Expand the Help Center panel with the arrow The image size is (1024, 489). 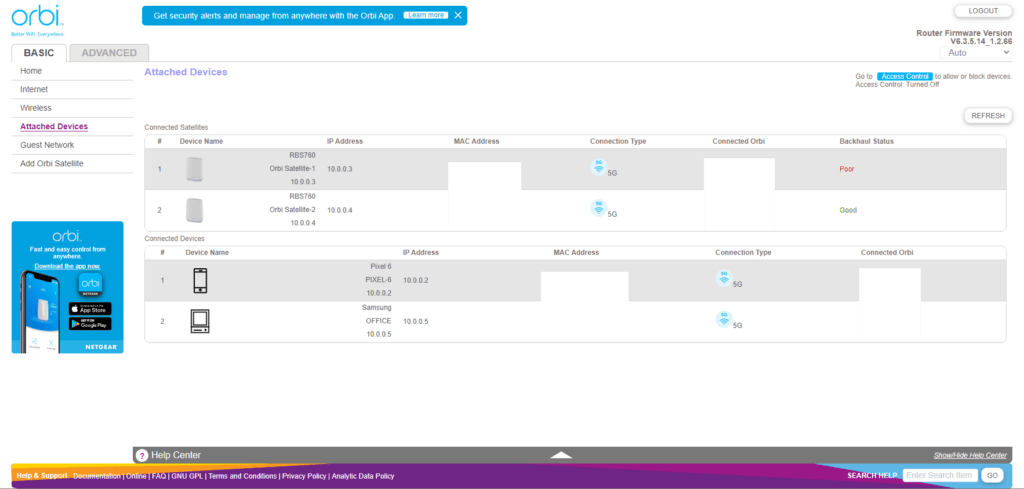pos(561,455)
